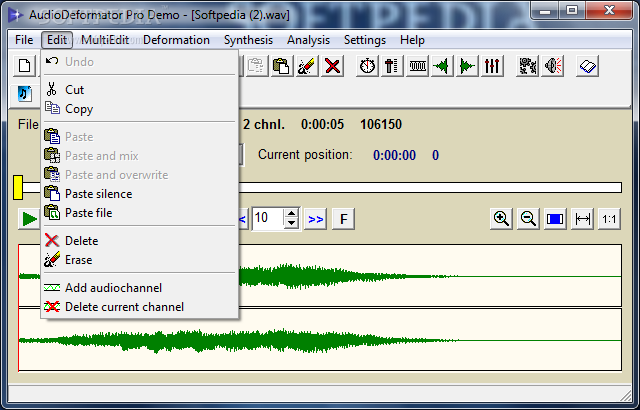Click the greyed Paste and mix entry

tap(140, 156)
